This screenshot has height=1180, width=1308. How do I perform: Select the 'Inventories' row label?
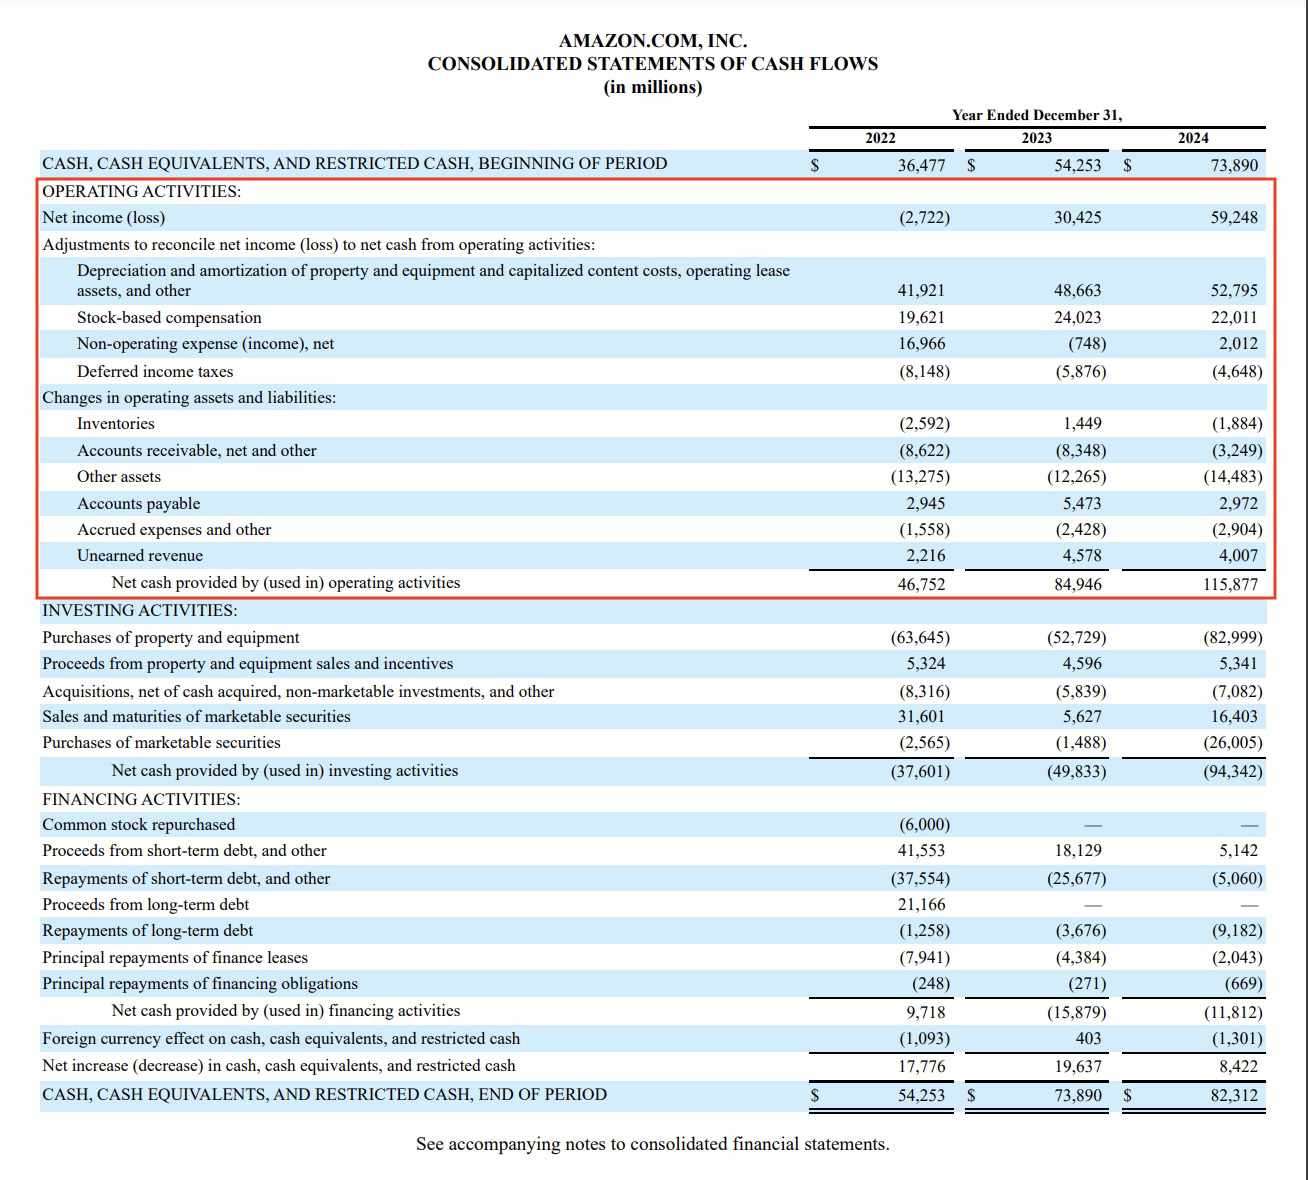[116, 424]
